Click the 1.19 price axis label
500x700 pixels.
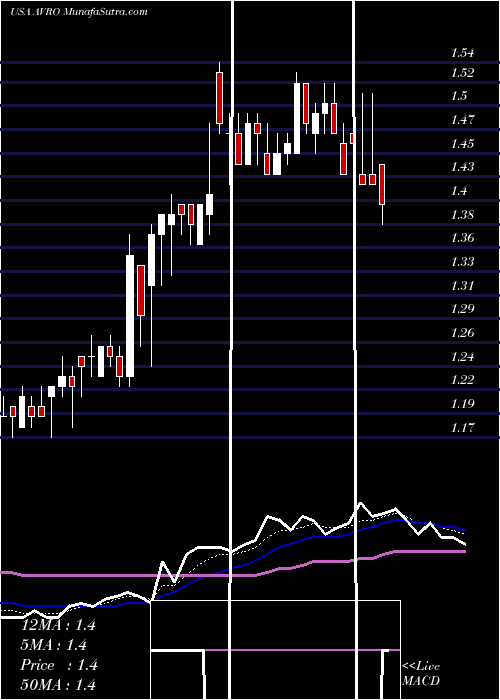tap(462, 404)
